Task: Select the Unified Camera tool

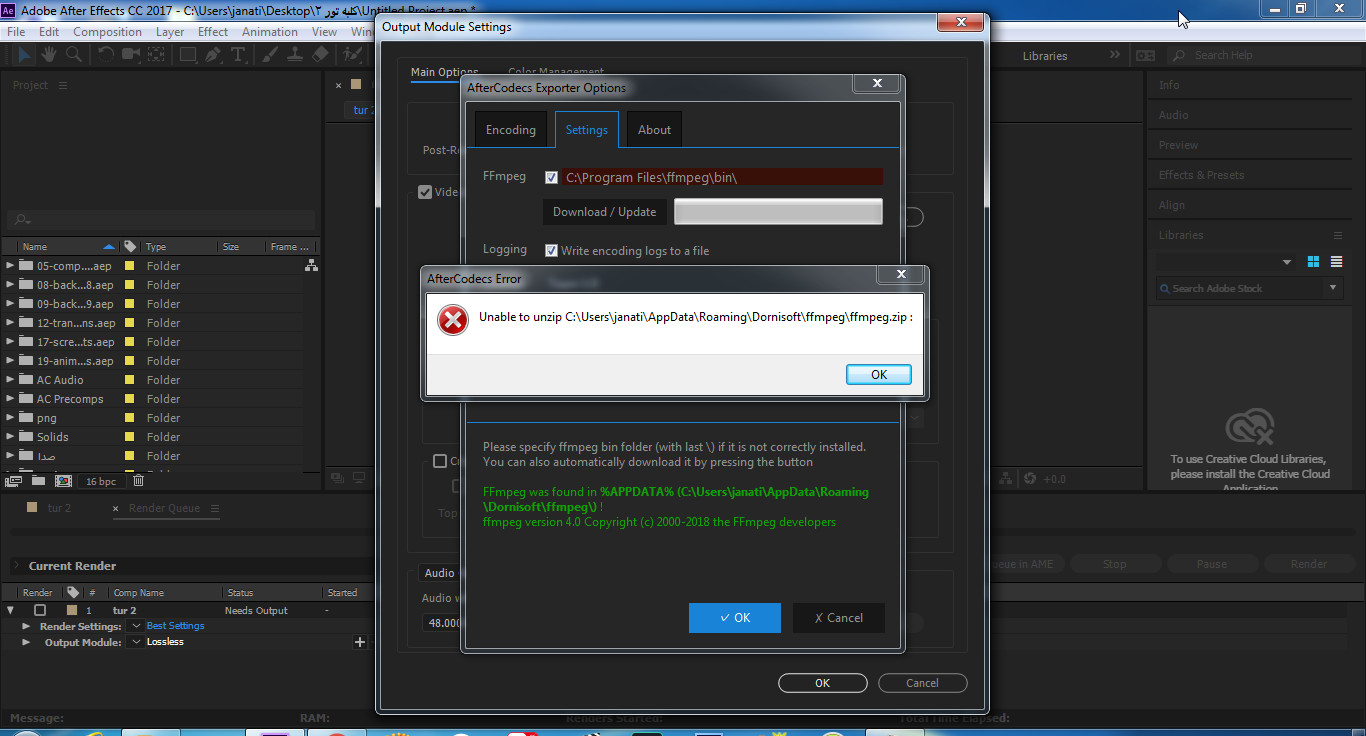Action: coord(131,55)
